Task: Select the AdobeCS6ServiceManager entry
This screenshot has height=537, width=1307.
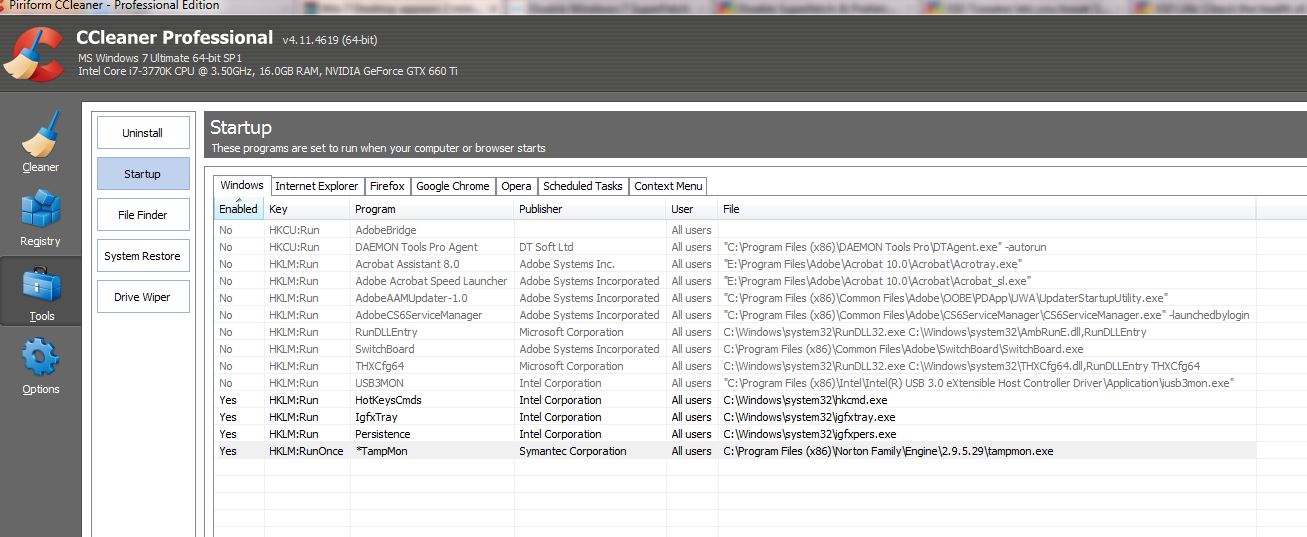Action: [735, 315]
